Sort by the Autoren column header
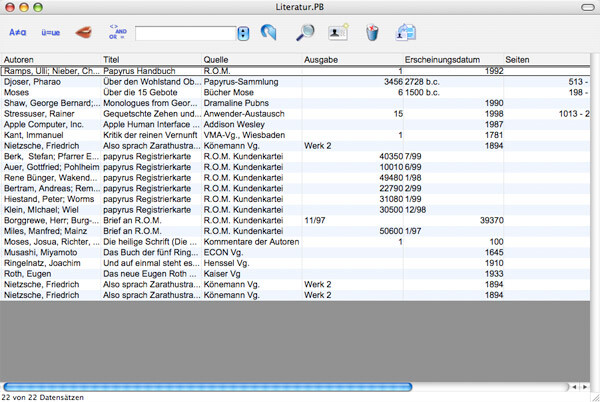Viewport: 600px width, 402px height. pos(50,60)
